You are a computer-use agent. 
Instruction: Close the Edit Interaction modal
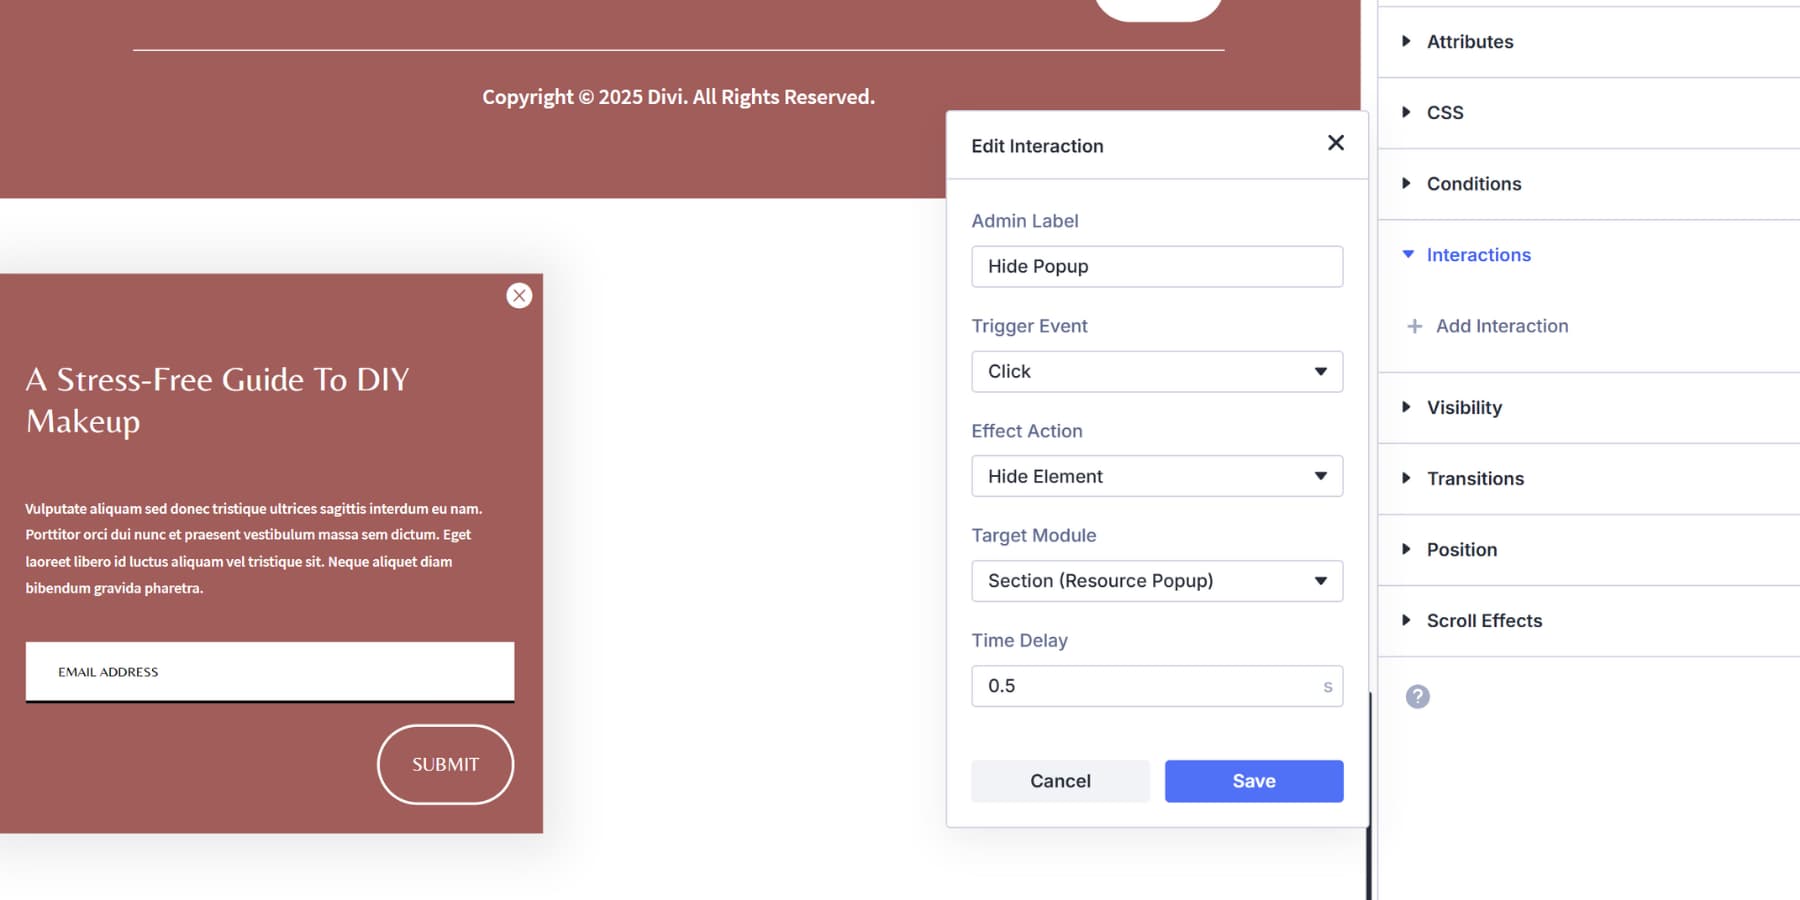pyautogui.click(x=1336, y=143)
